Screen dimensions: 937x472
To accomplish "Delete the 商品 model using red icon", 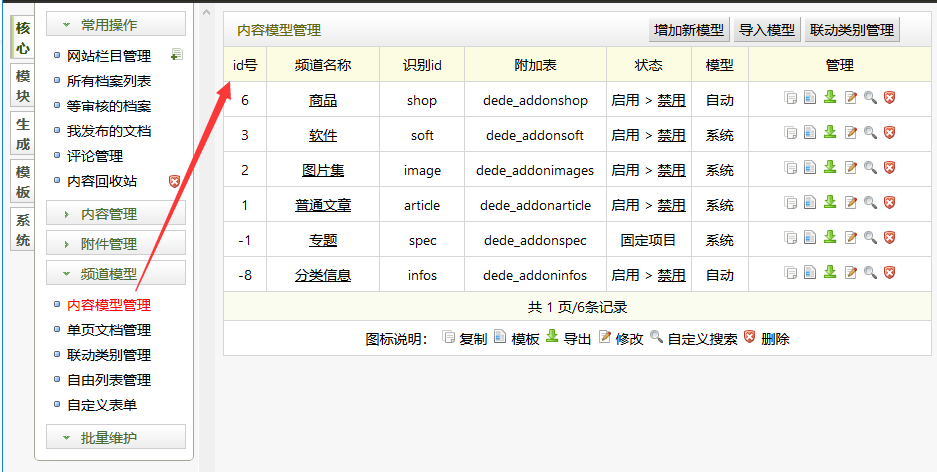I will click(x=889, y=98).
